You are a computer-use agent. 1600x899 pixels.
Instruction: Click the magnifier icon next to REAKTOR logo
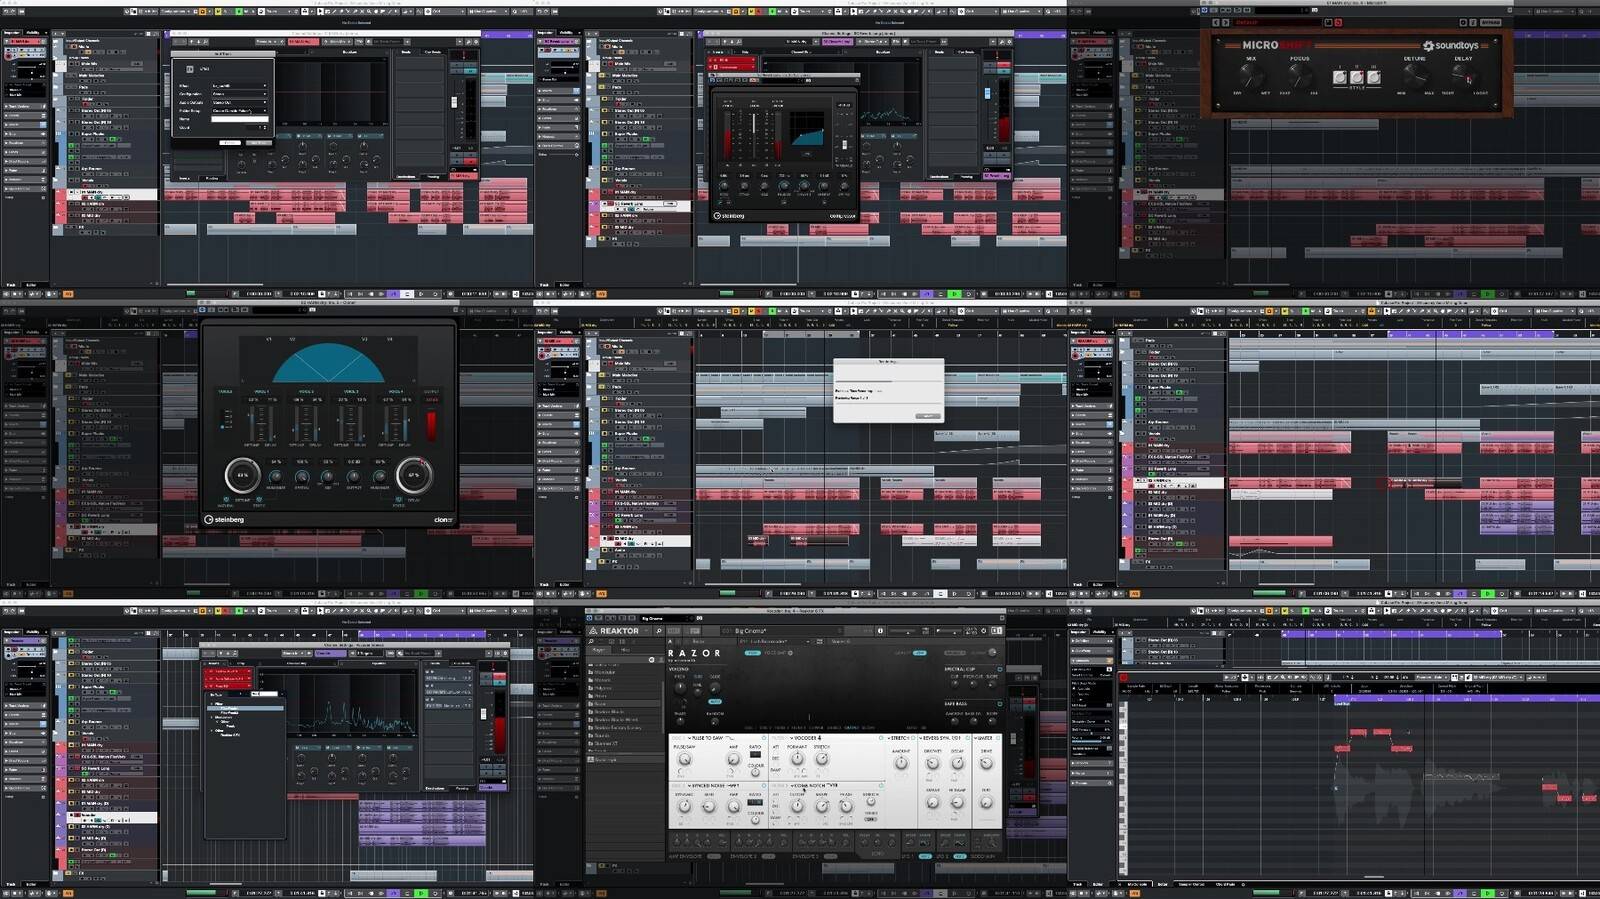click(x=659, y=631)
